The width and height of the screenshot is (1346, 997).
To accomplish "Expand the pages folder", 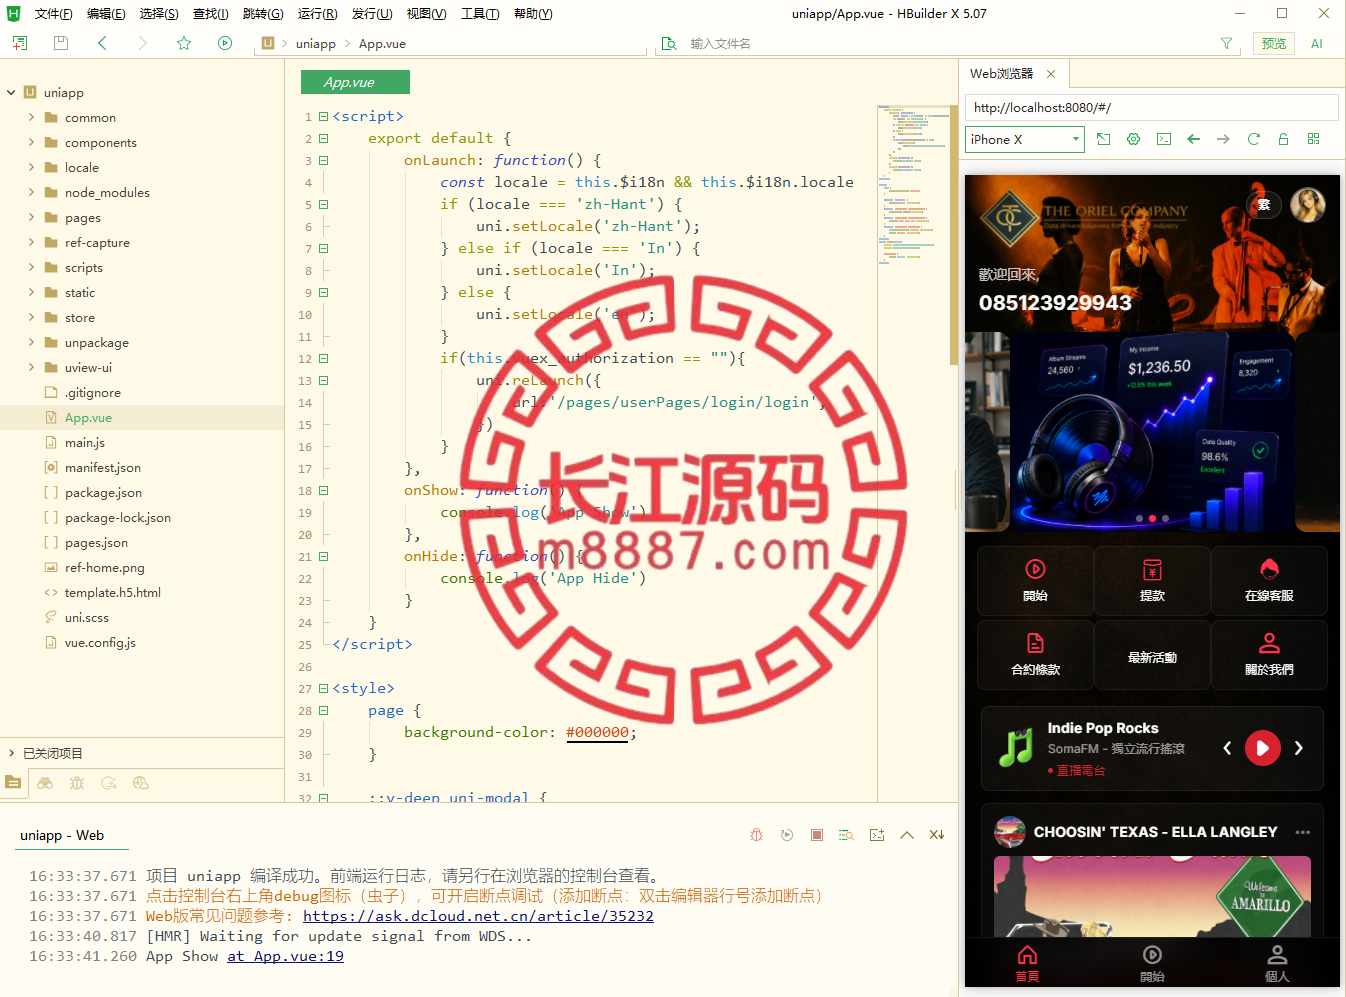I will [31, 217].
